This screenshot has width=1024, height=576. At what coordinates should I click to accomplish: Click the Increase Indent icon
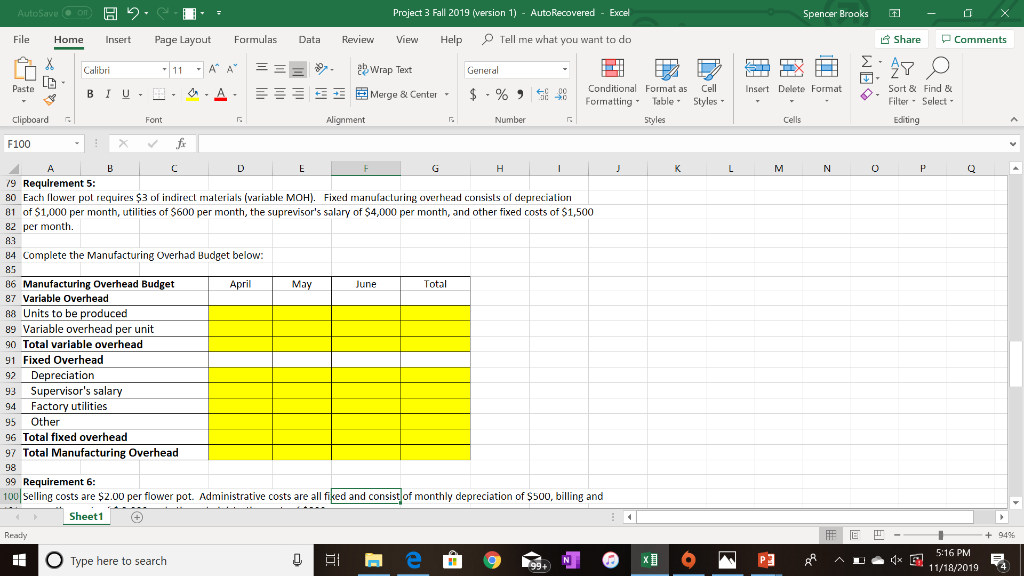[339, 94]
